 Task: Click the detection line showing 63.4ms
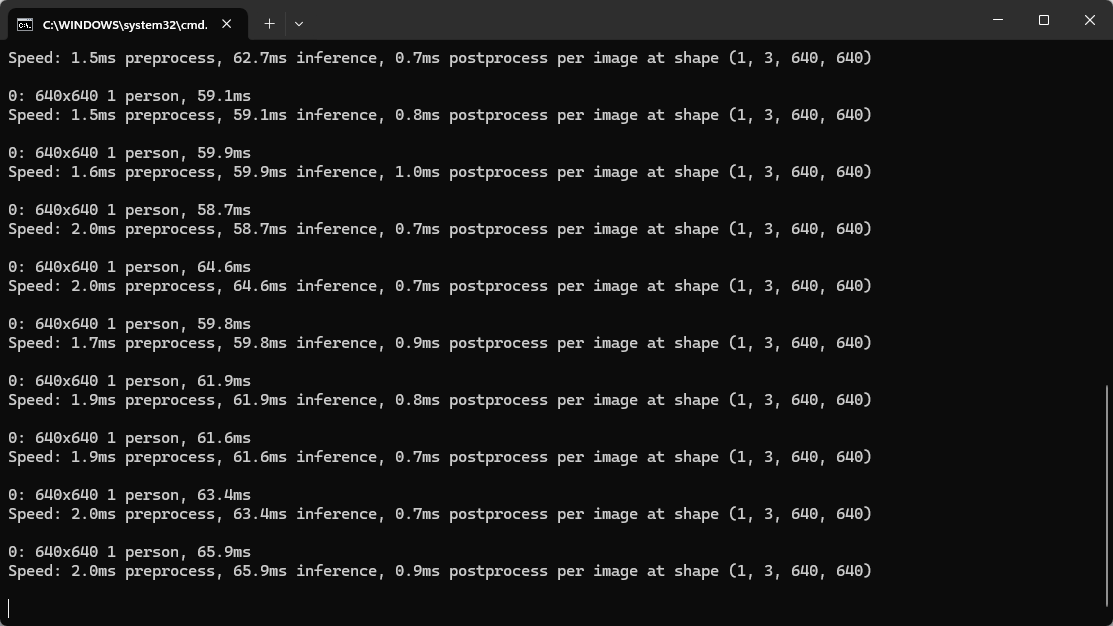pos(130,495)
